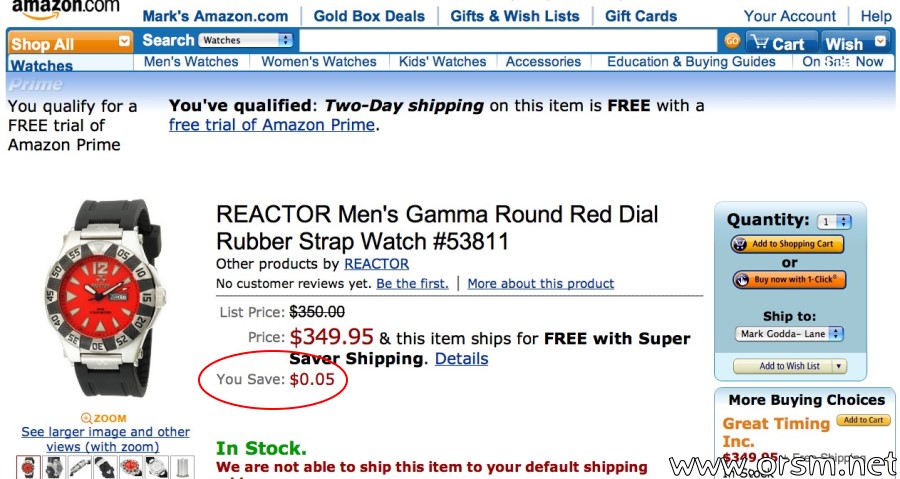
Task: Expand the Add to Wish List arrow
Action: pyautogui.click(x=839, y=366)
